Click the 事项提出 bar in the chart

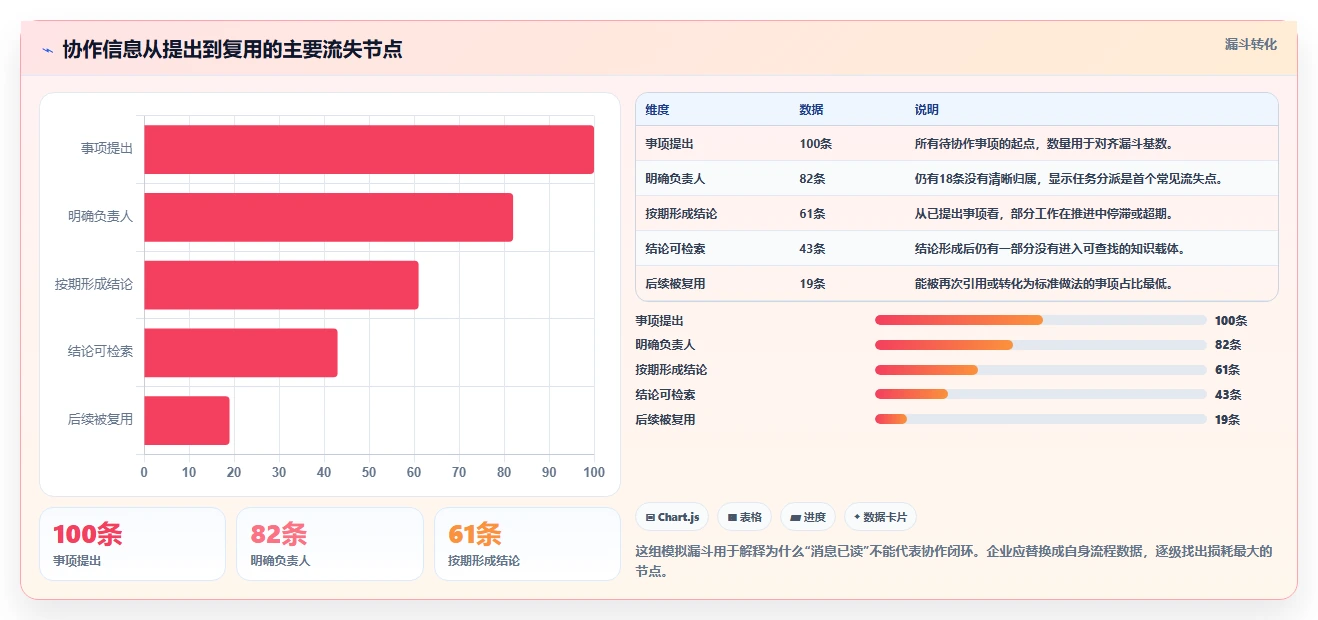click(x=369, y=149)
